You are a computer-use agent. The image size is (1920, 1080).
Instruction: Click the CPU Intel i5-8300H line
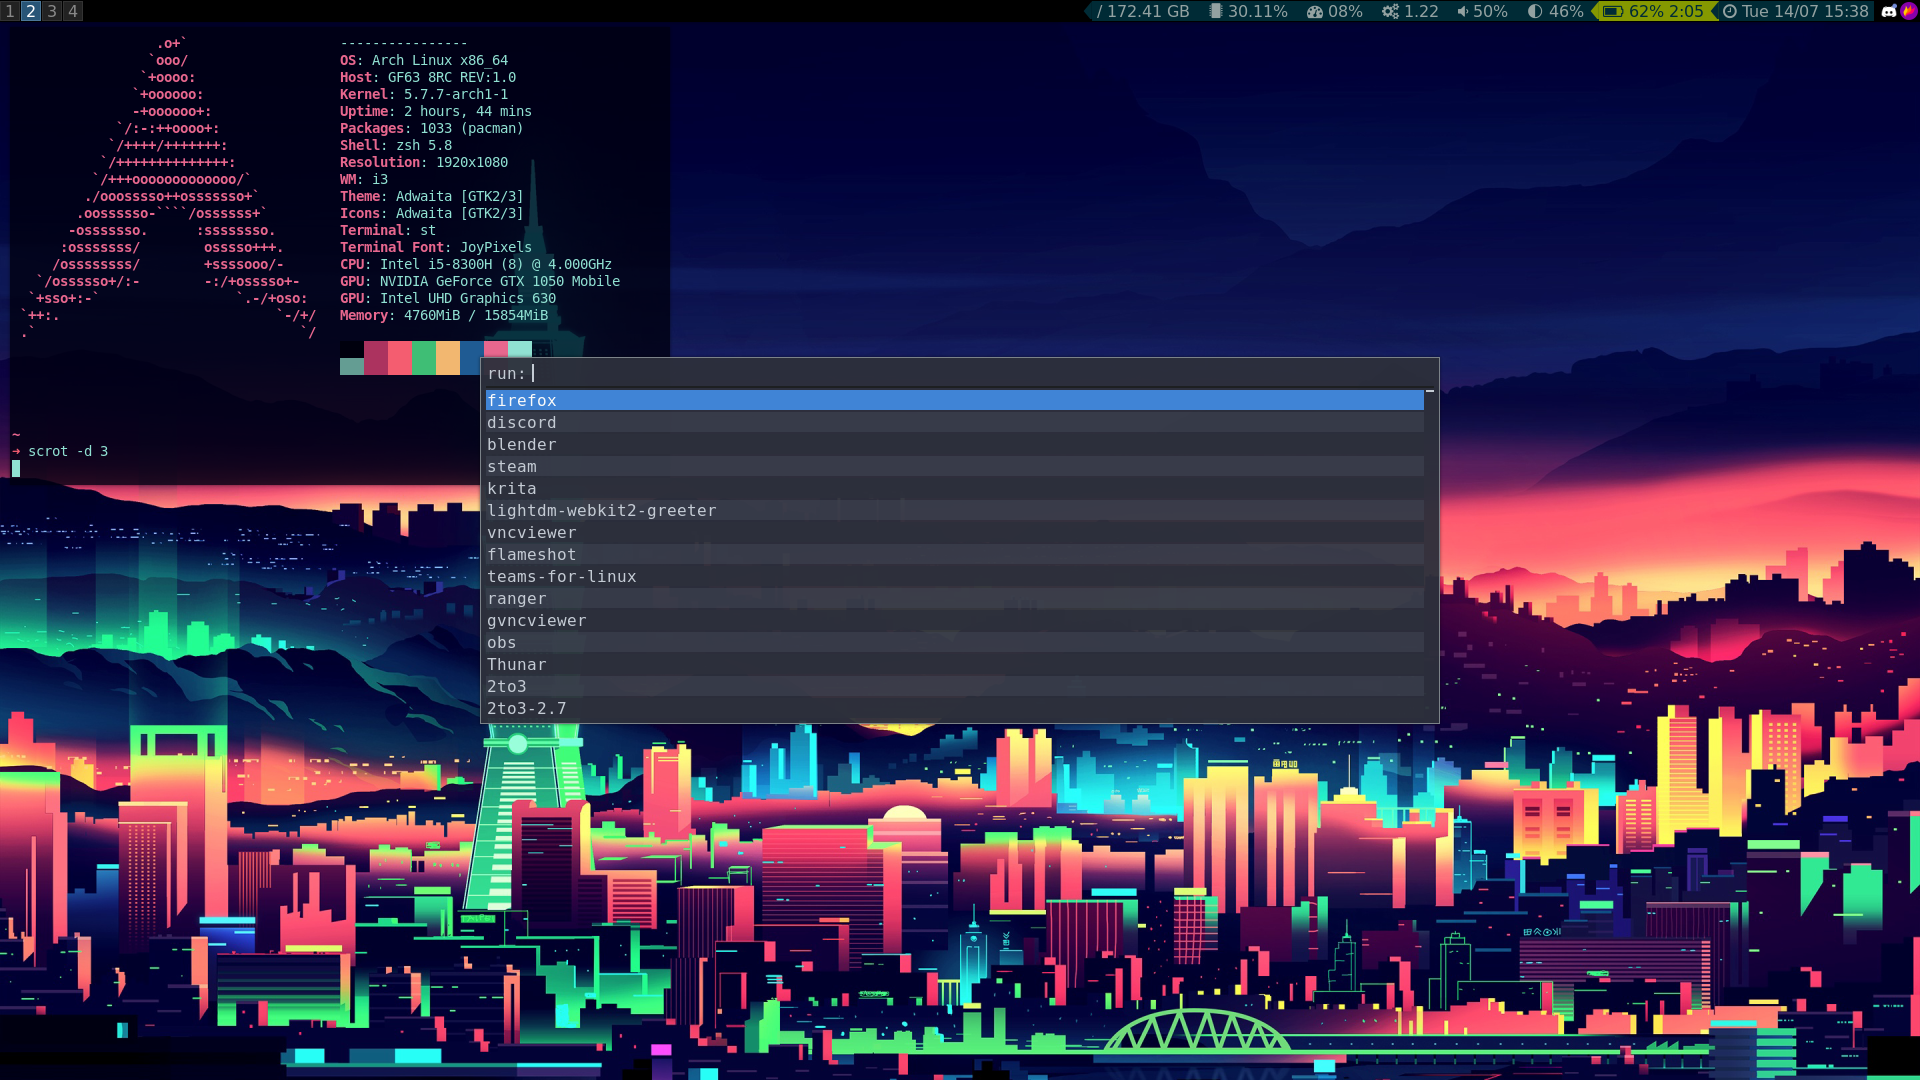476,264
